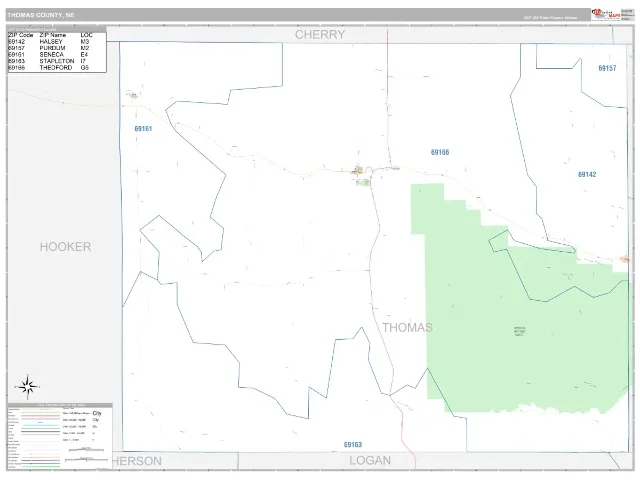The width and height of the screenshot is (640, 480).
Task: Click the CHERRY county label
Action: 320,35
